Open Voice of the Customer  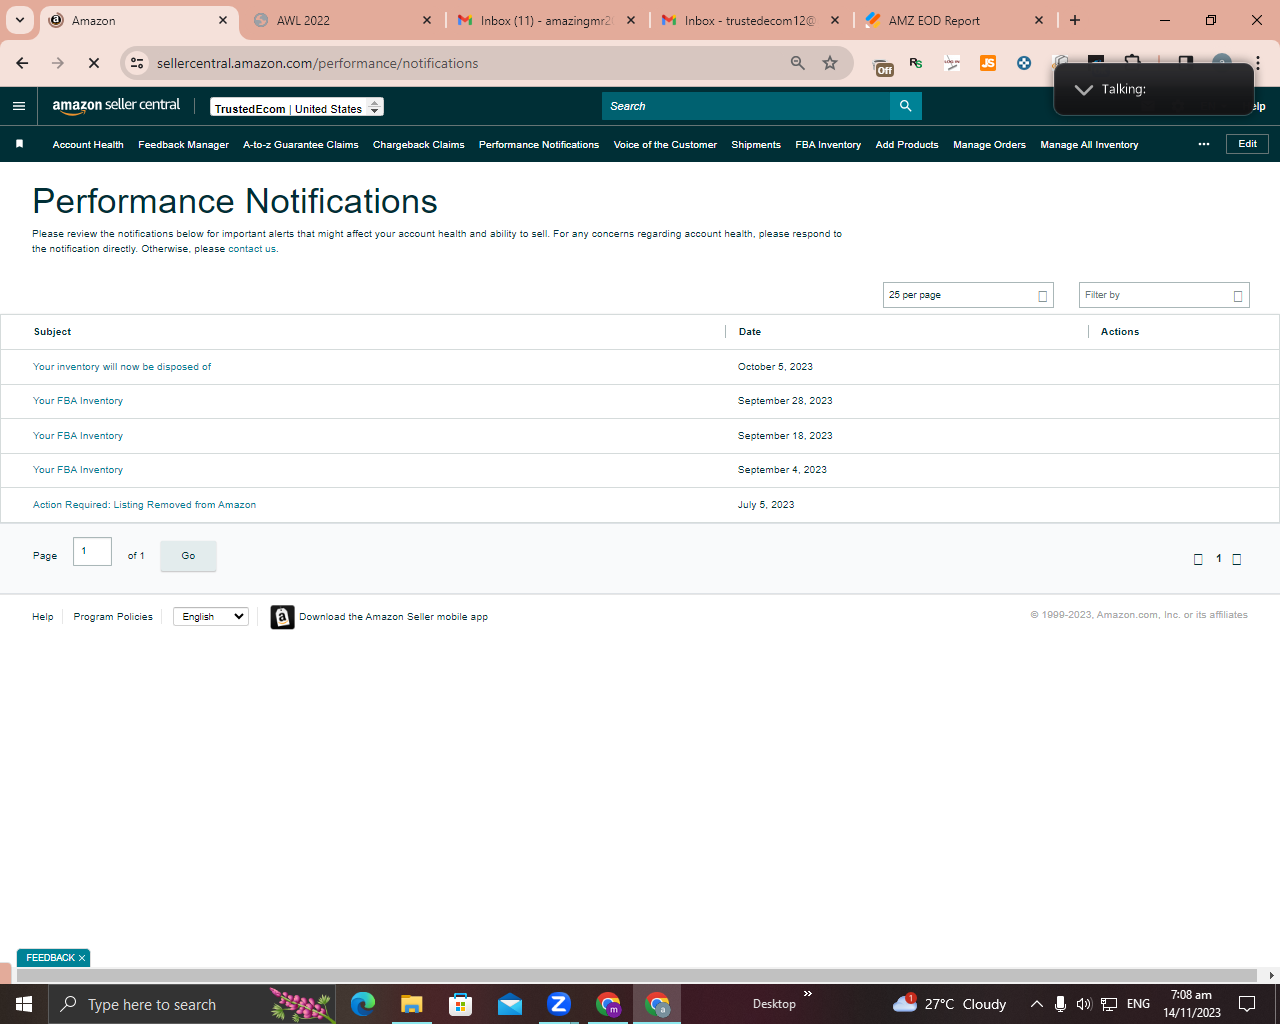(x=665, y=145)
